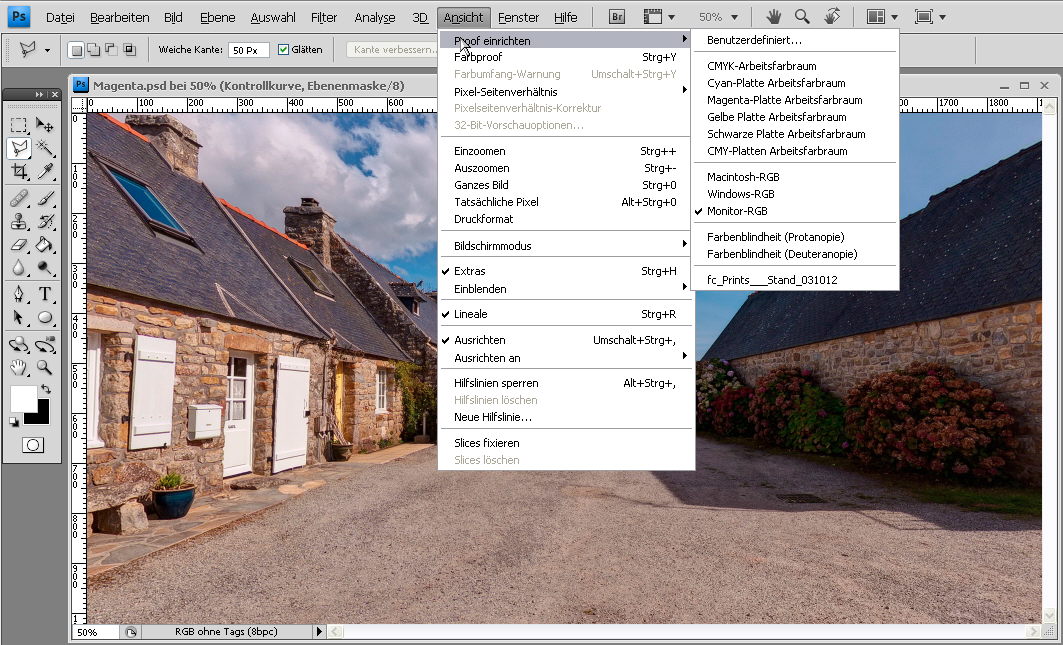
Task: Toggle the Lineale rulers option
Action: [471, 314]
